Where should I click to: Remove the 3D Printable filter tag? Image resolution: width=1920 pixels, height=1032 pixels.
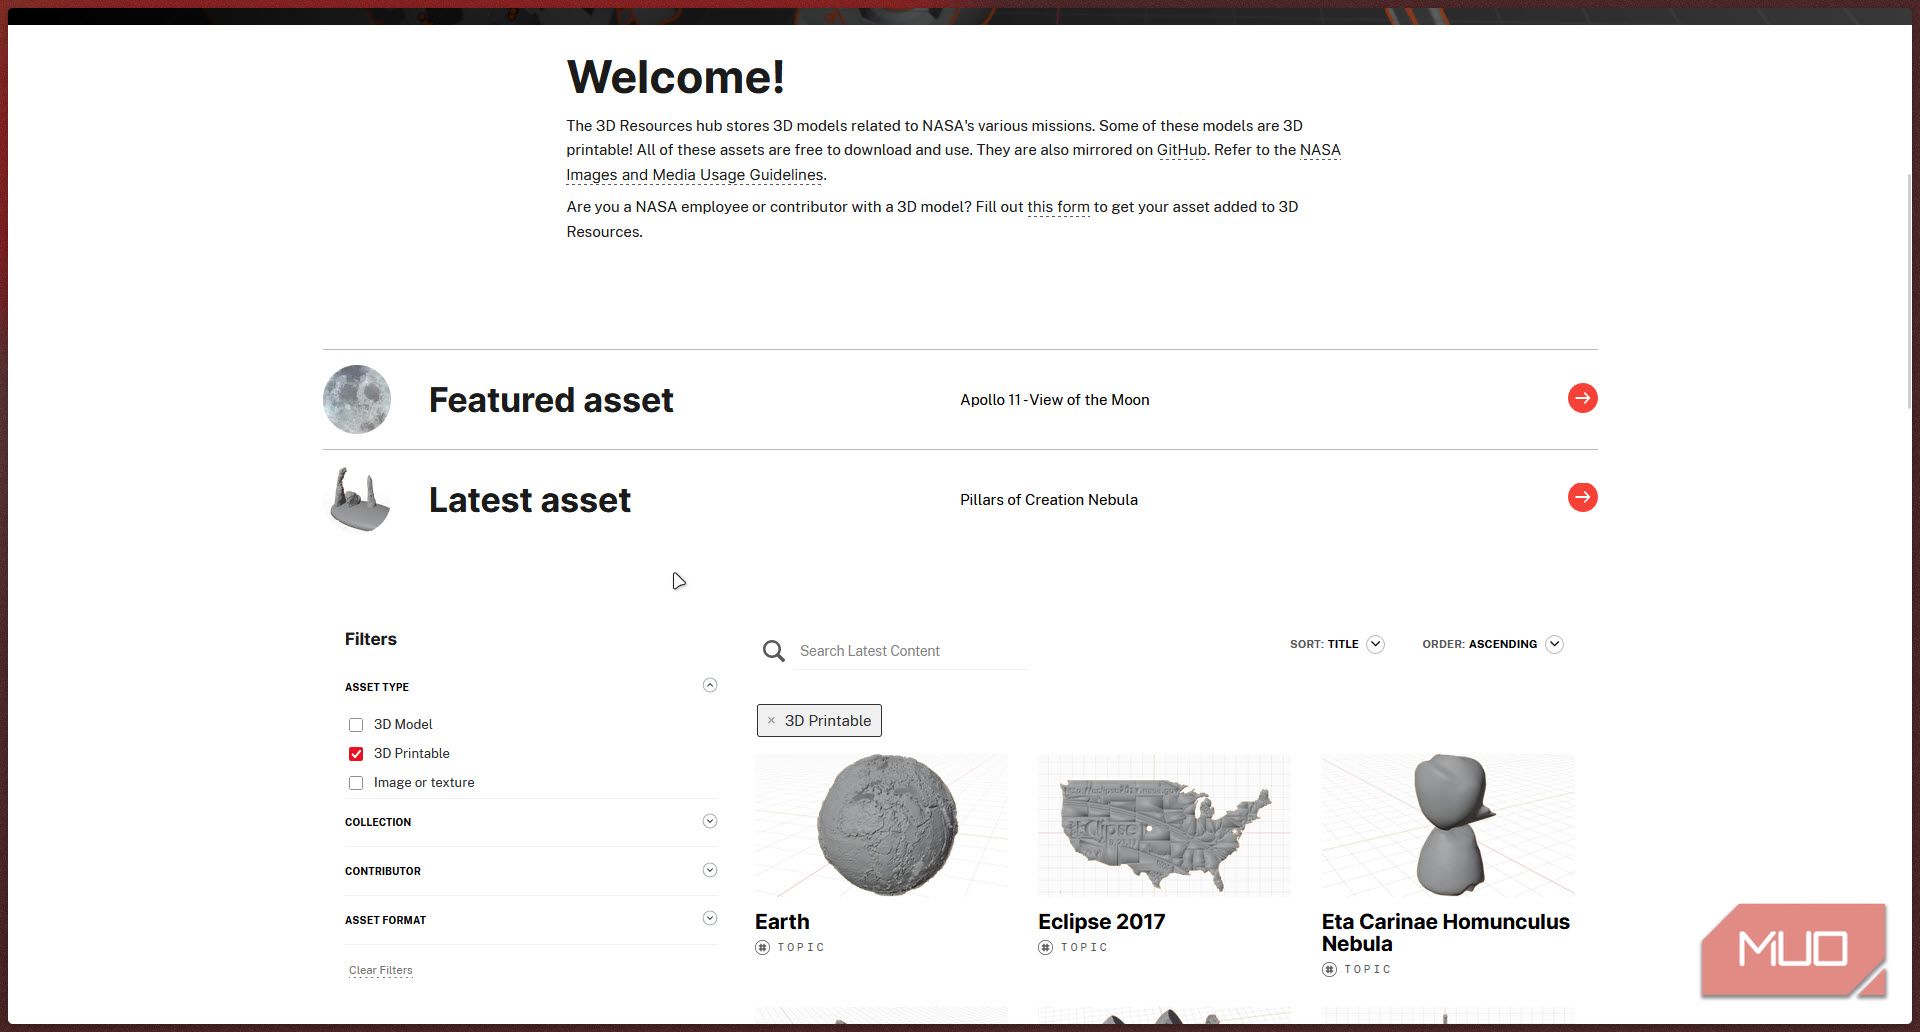[771, 720]
